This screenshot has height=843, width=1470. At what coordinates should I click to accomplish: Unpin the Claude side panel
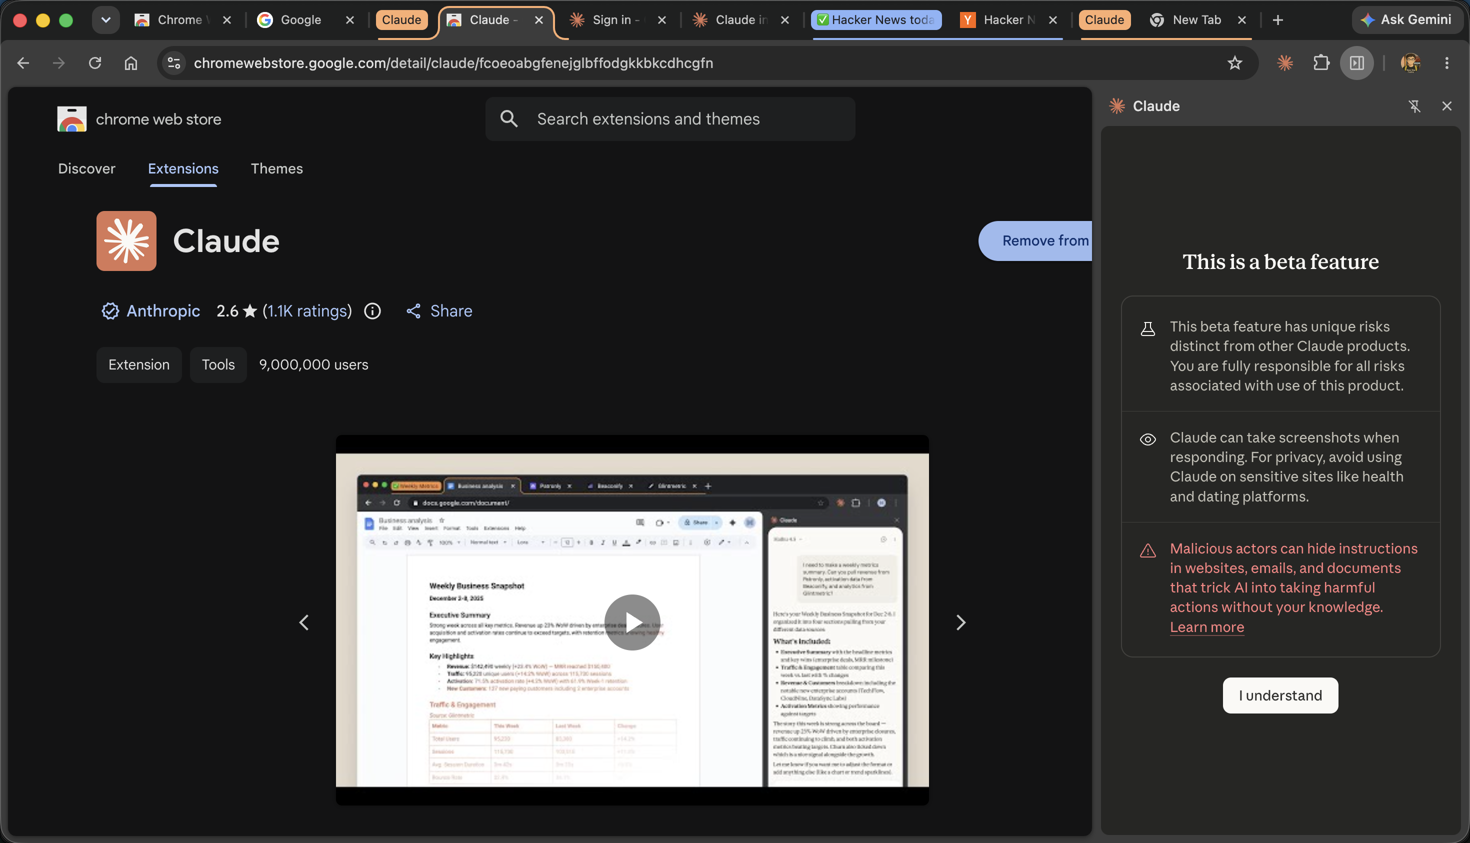[1414, 106]
